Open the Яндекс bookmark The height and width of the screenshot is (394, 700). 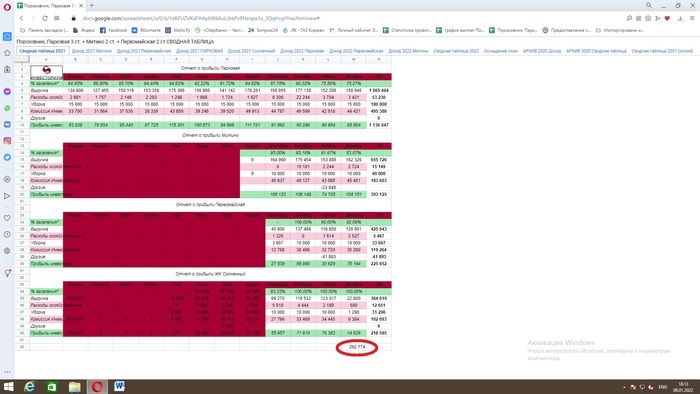pyautogui.click(x=84, y=30)
